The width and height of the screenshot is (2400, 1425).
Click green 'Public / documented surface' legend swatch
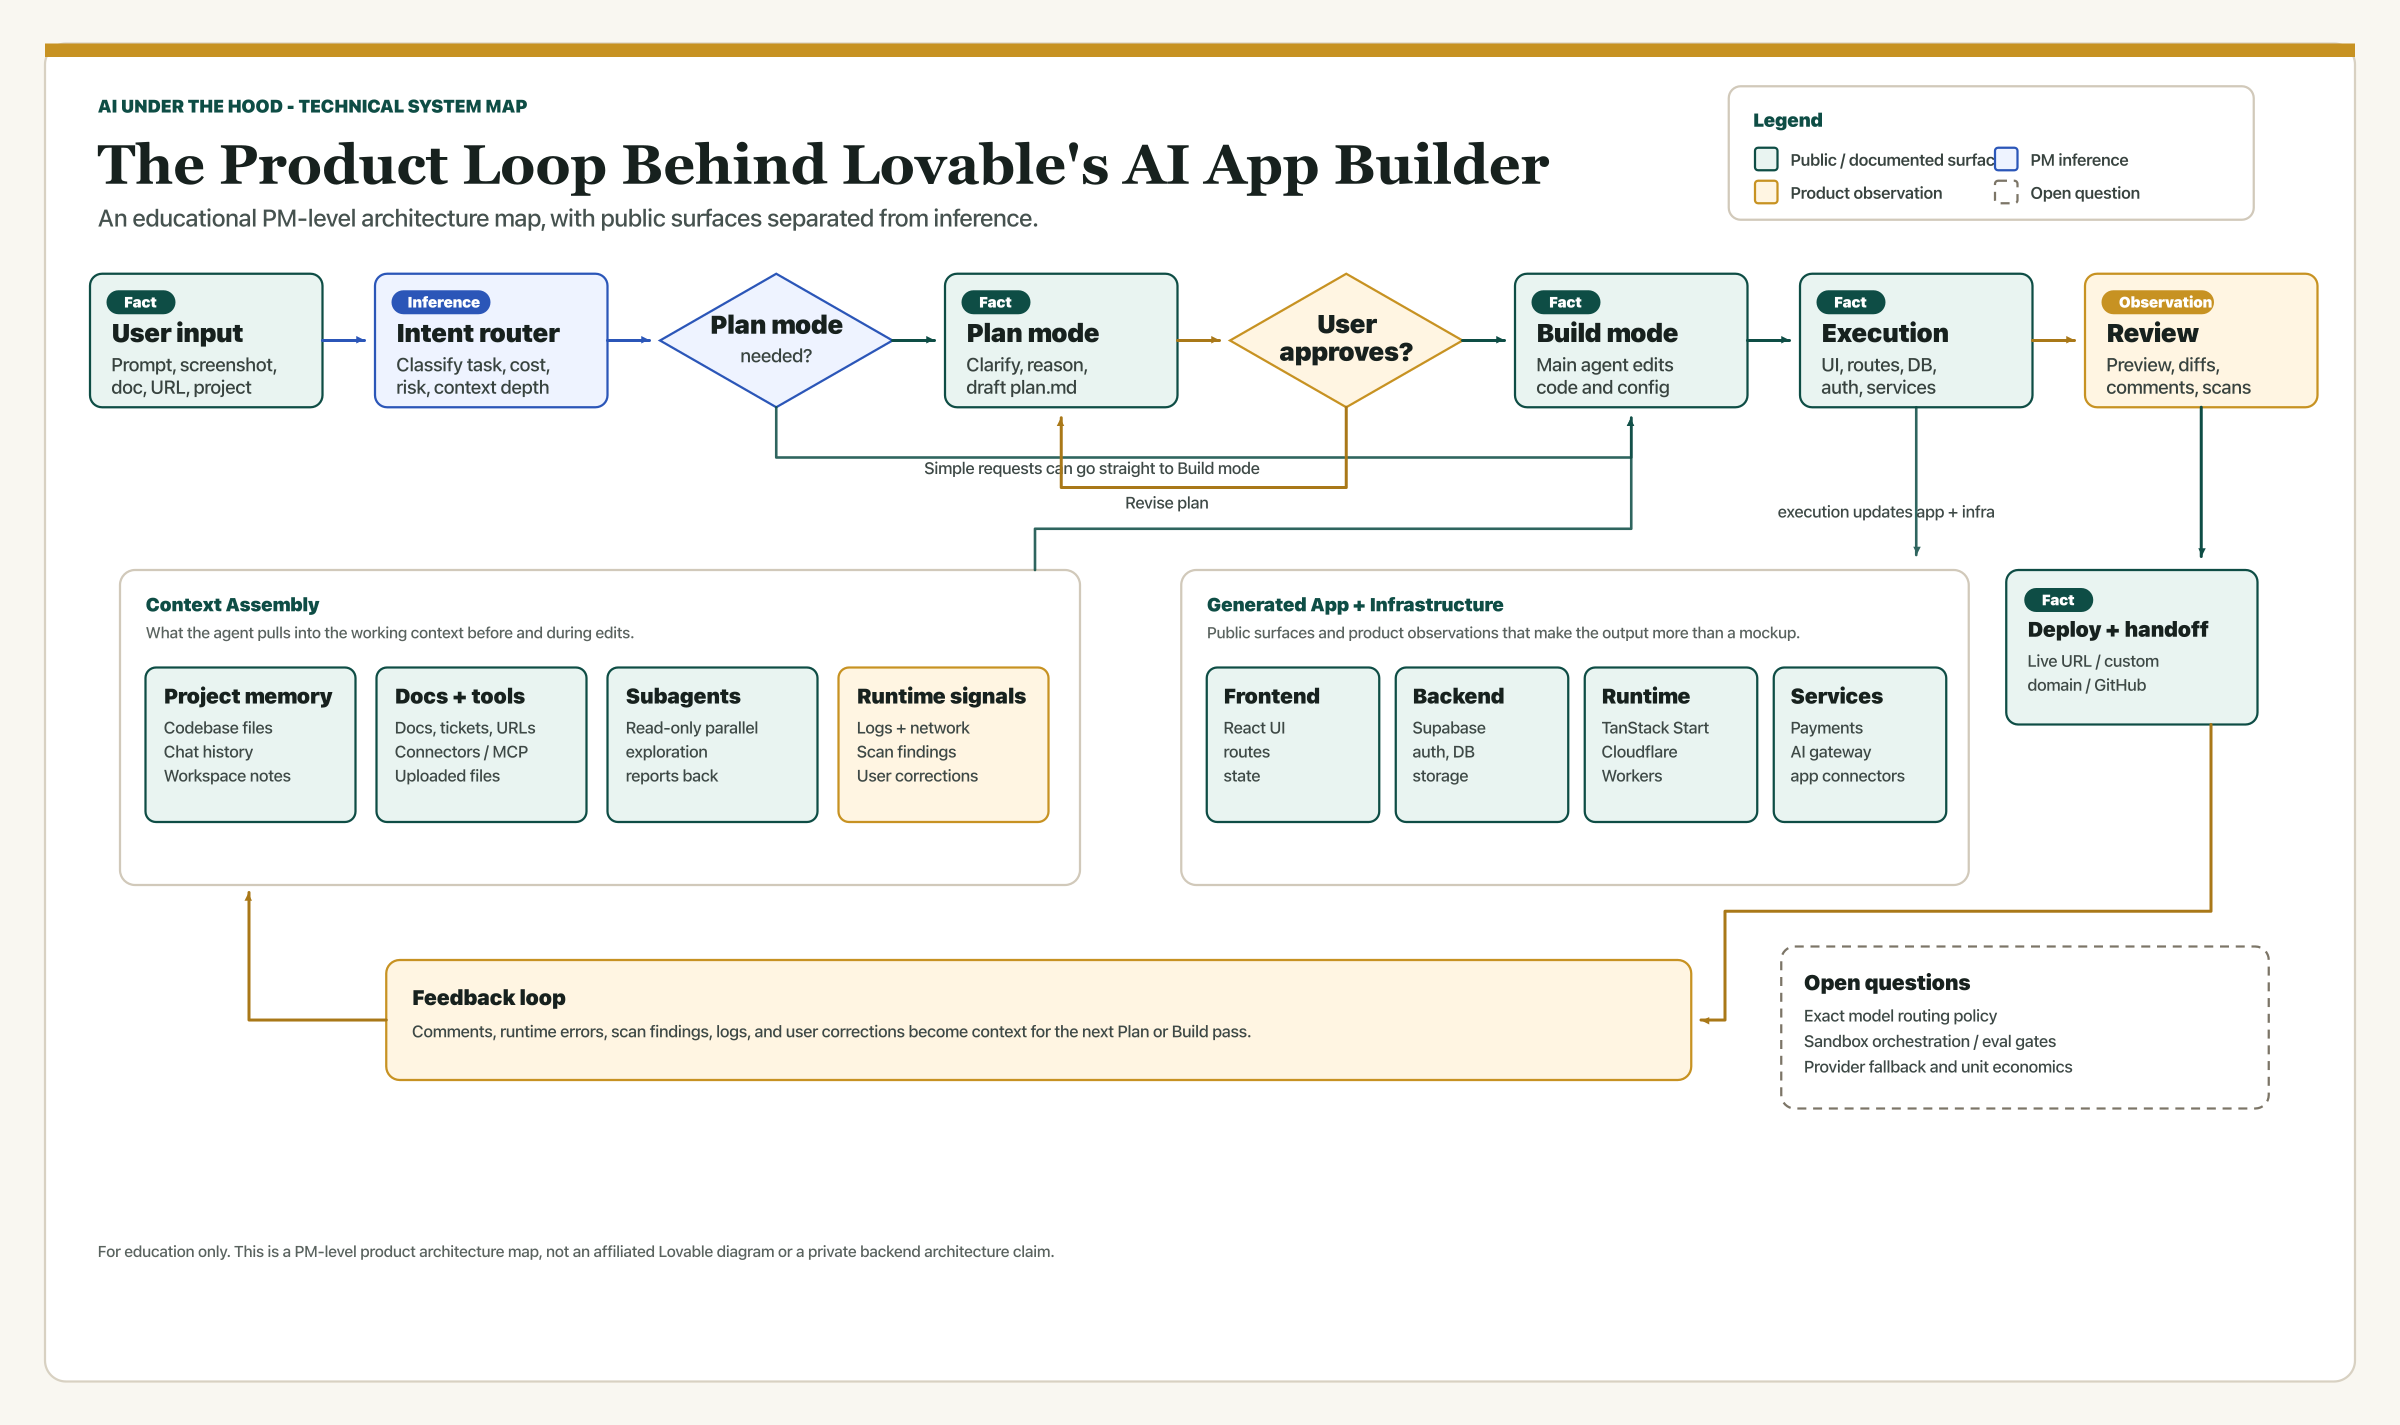pyautogui.click(x=1766, y=159)
